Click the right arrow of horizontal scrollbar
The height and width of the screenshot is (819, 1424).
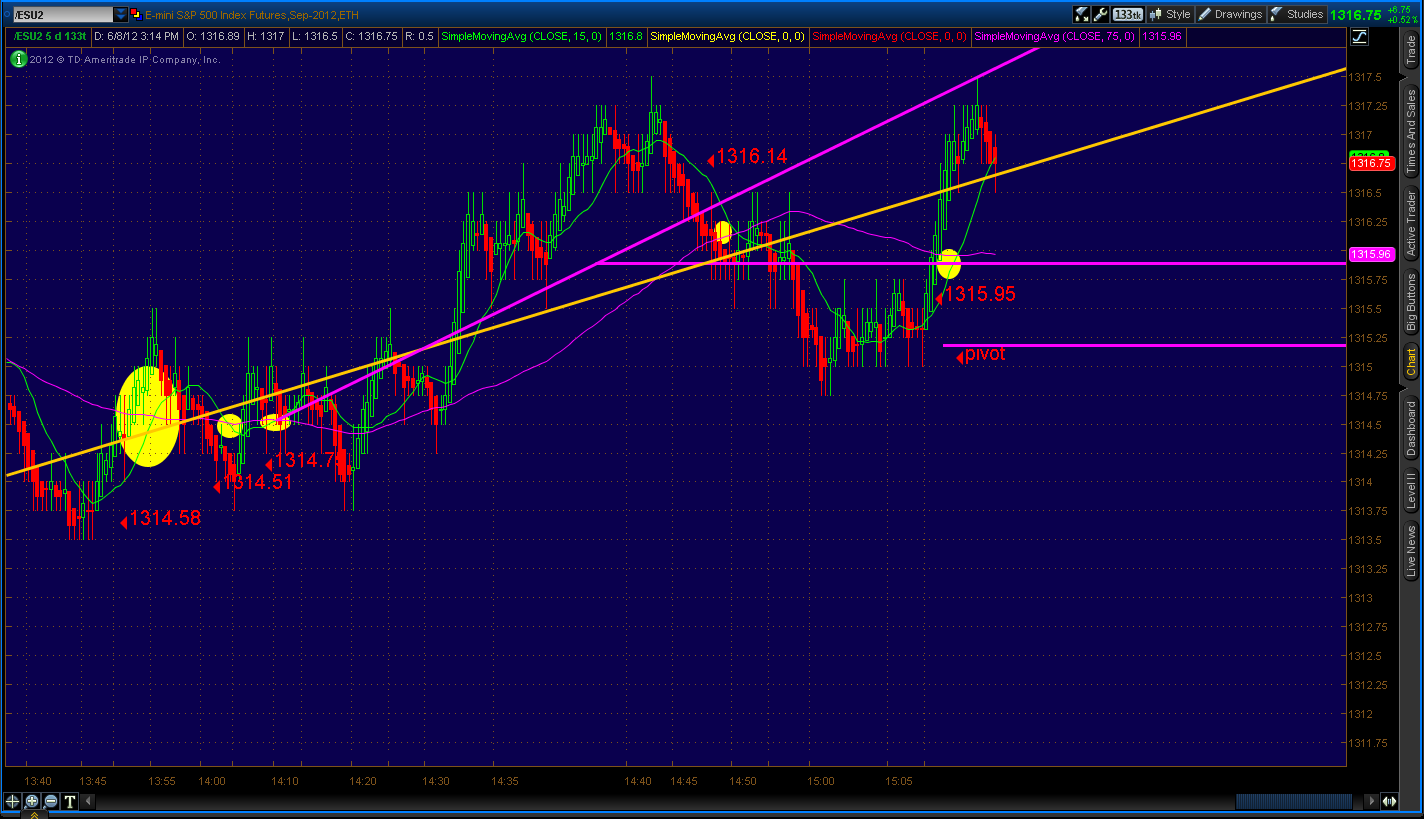1372,801
